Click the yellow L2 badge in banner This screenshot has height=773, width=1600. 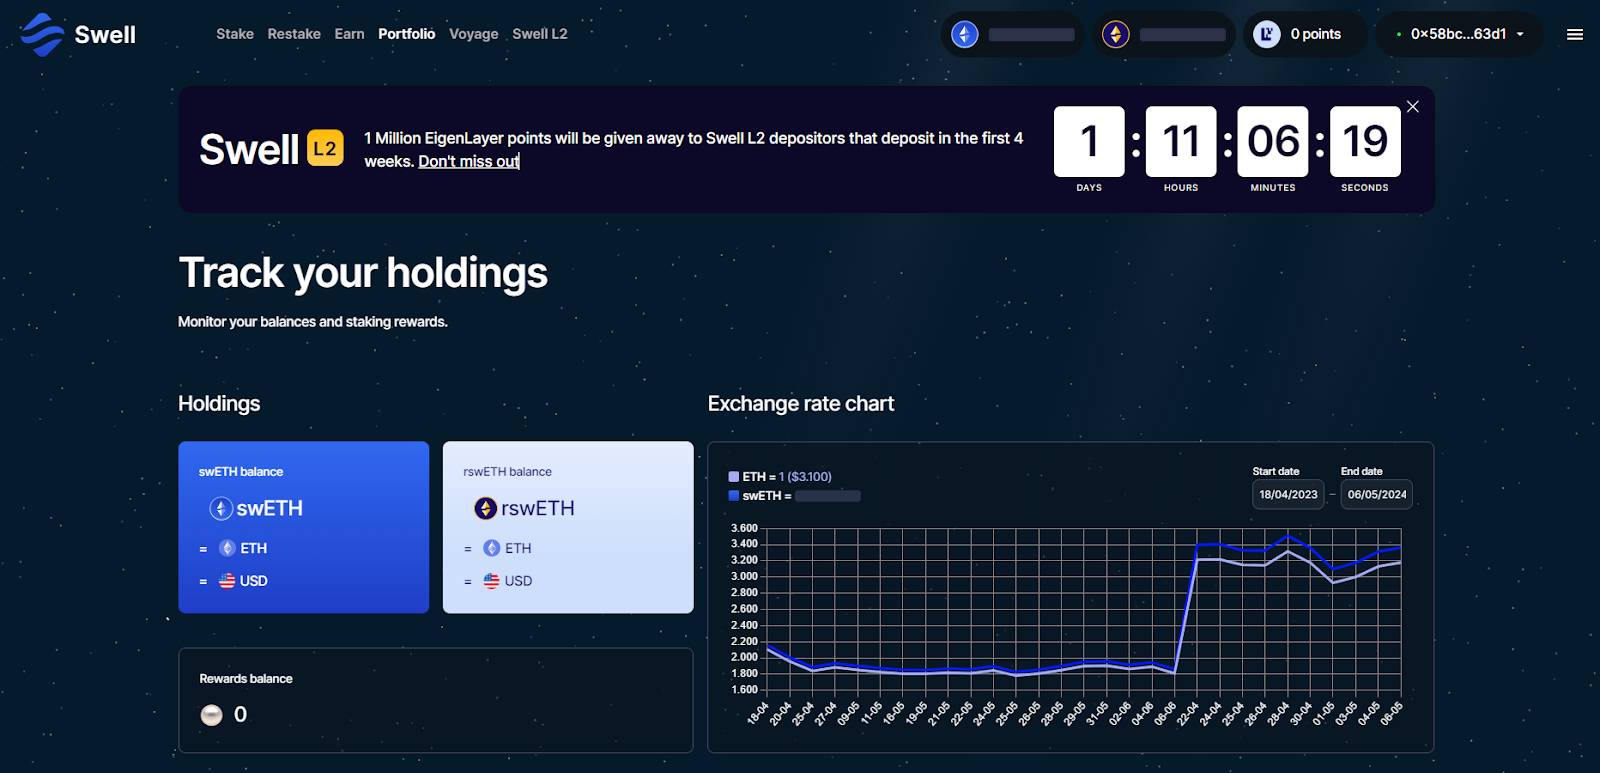325,149
